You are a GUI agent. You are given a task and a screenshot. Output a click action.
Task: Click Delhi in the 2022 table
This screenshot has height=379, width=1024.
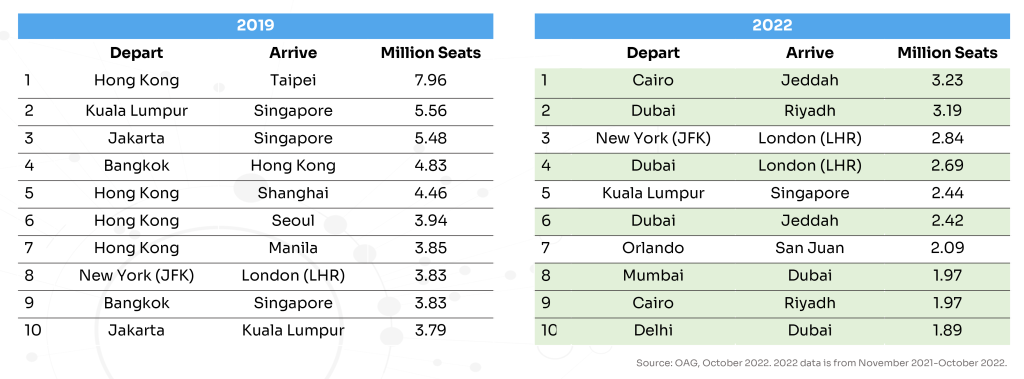[x=653, y=331]
